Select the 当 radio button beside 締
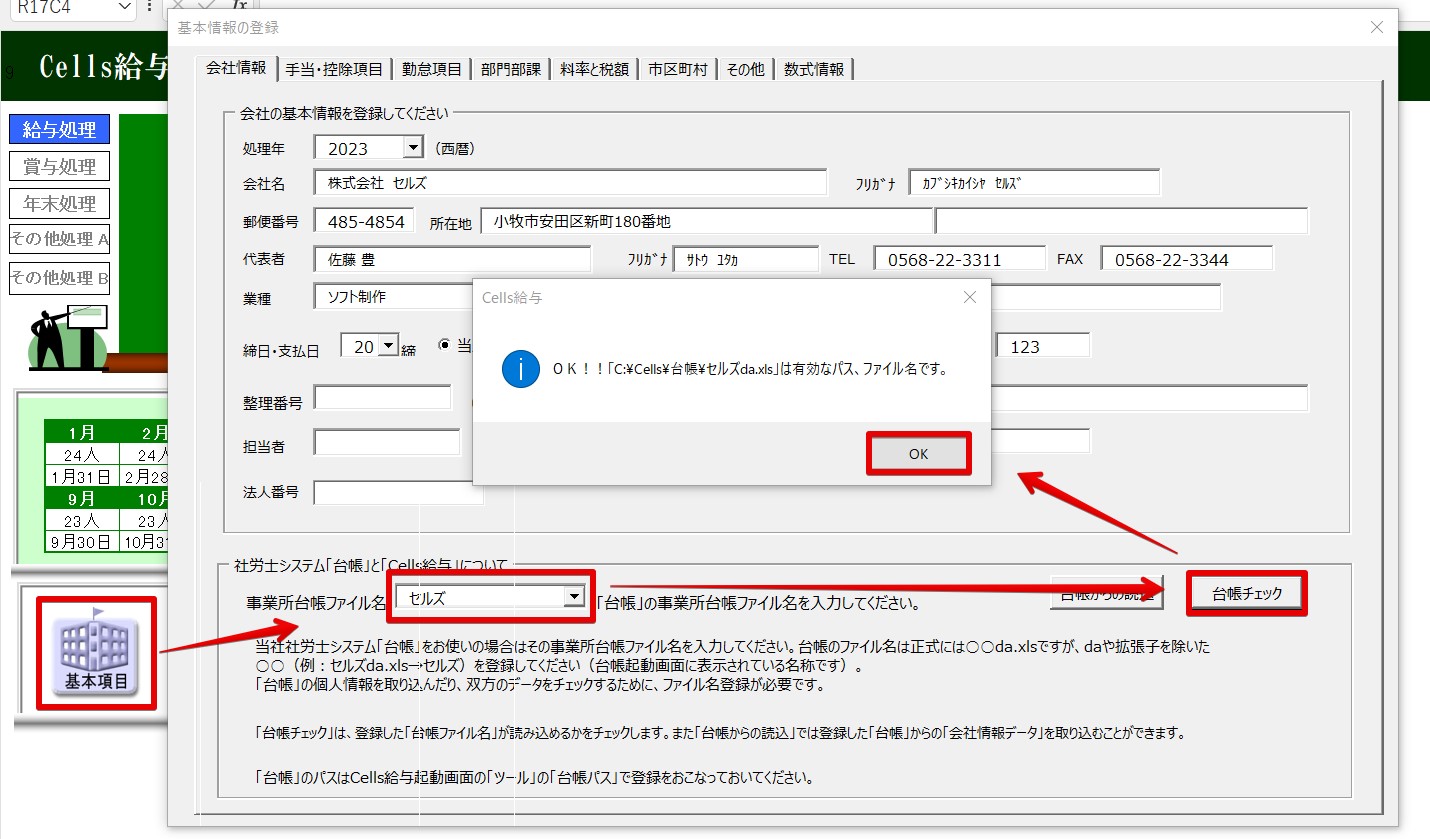Viewport: 1430px width, 839px height. pos(445,345)
